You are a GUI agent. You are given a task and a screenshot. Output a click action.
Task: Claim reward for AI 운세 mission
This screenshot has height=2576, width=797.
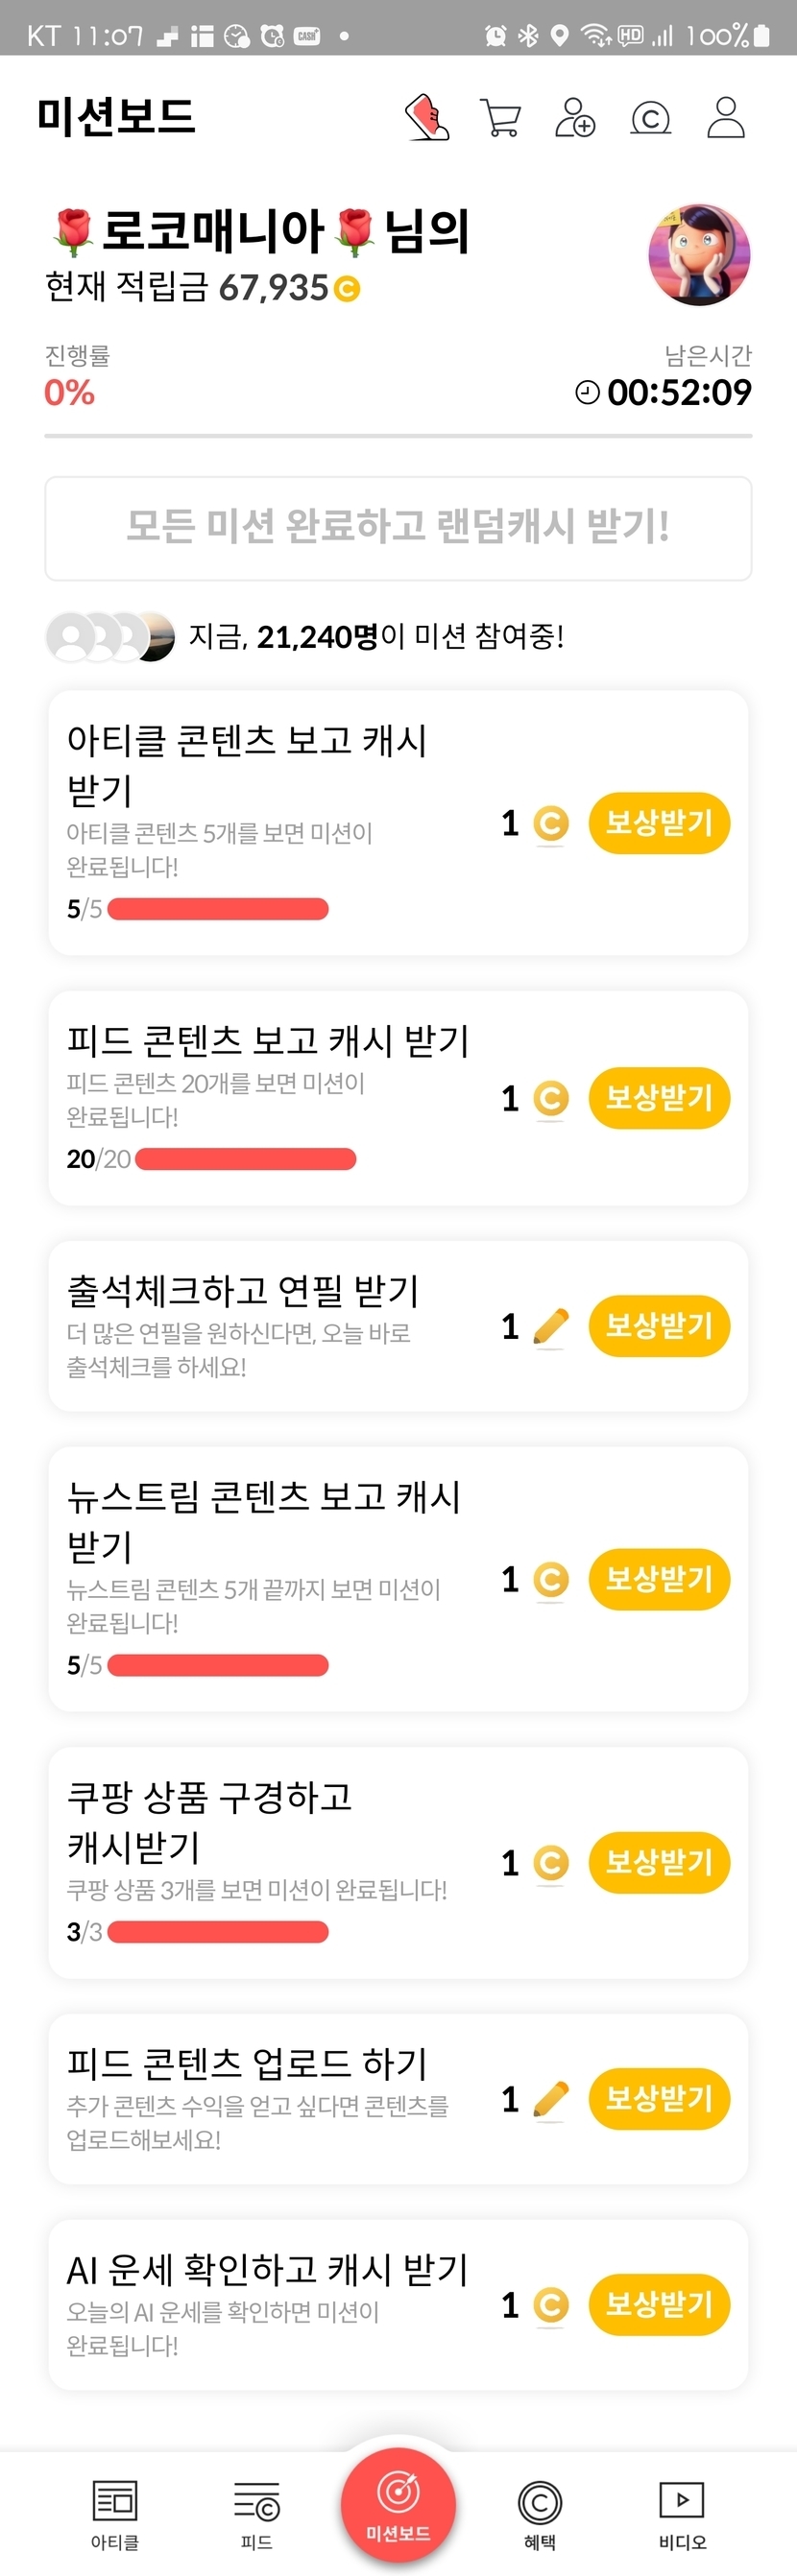[659, 2304]
